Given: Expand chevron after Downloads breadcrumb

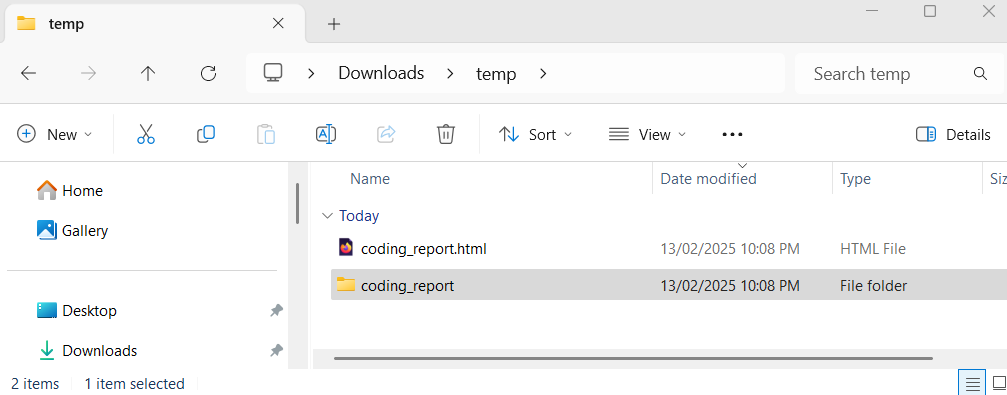Looking at the screenshot, I should point(450,74).
